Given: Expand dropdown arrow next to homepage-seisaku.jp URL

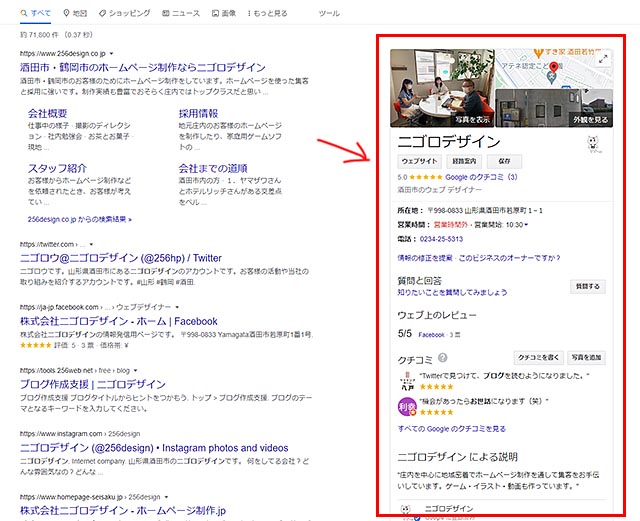Looking at the screenshot, I should pyautogui.click(x=166, y=497).
